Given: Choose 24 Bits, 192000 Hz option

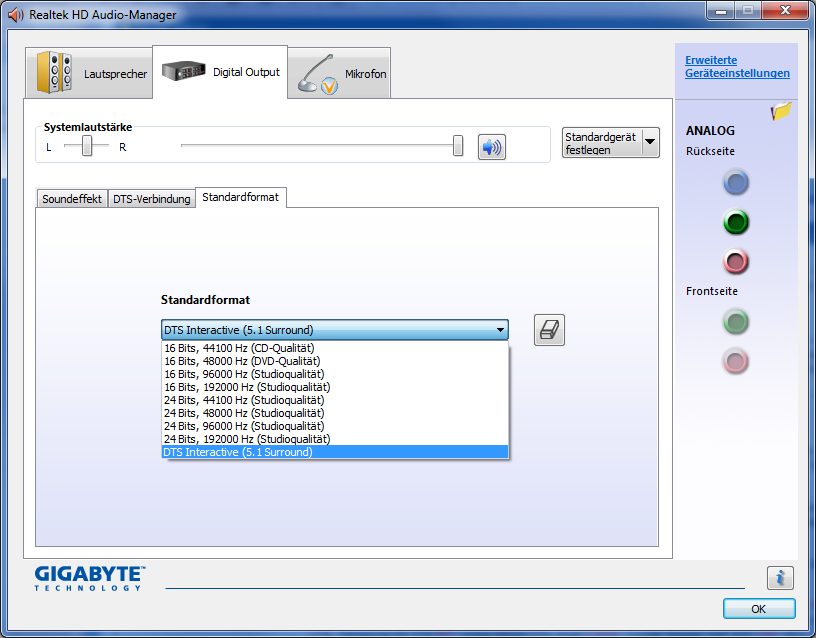Looking at the screenshot, I should 335,439.
